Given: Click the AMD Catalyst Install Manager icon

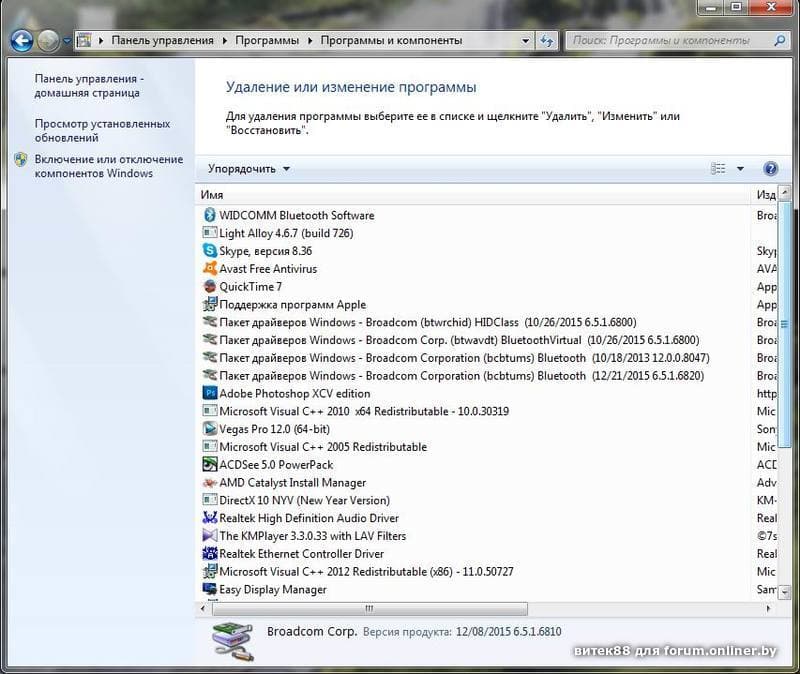Looking at the screenshot, I should (x=210, y=482).
